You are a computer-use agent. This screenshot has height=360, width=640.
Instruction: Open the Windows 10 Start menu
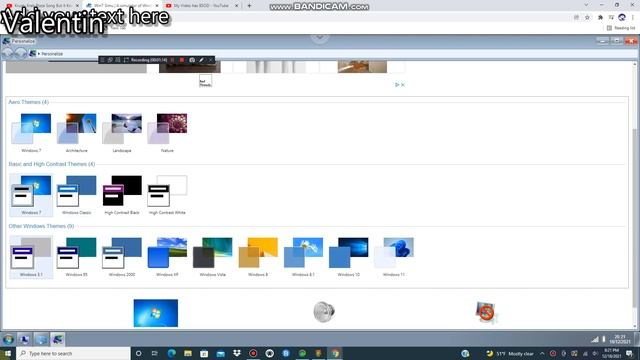[8, 353]
